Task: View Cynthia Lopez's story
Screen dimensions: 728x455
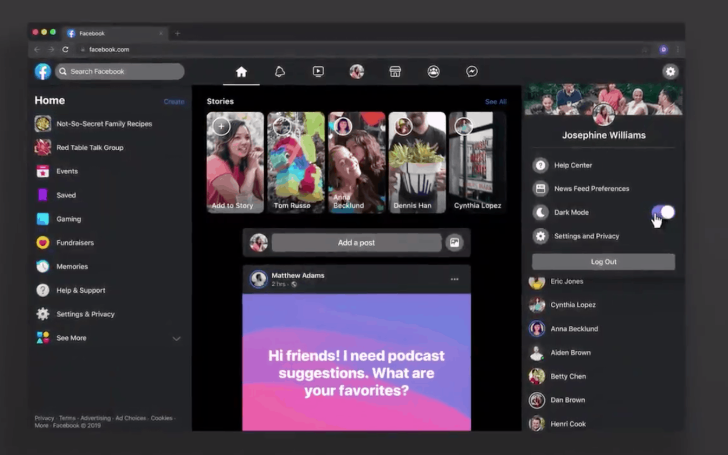Action: 477,162
